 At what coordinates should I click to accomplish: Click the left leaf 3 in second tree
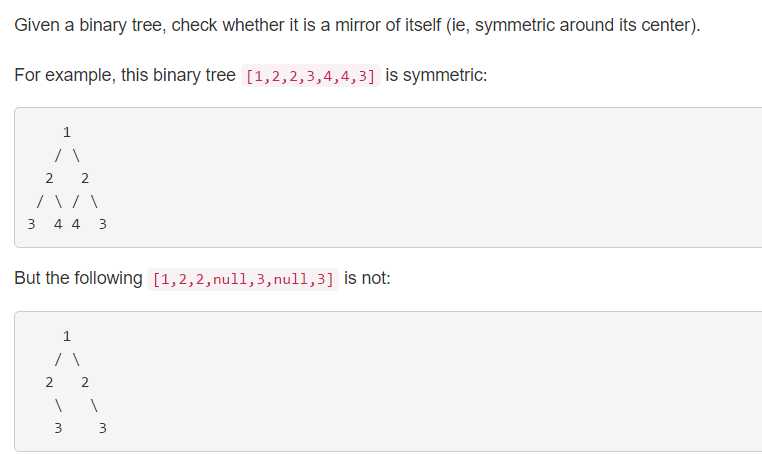click(58, 428)
